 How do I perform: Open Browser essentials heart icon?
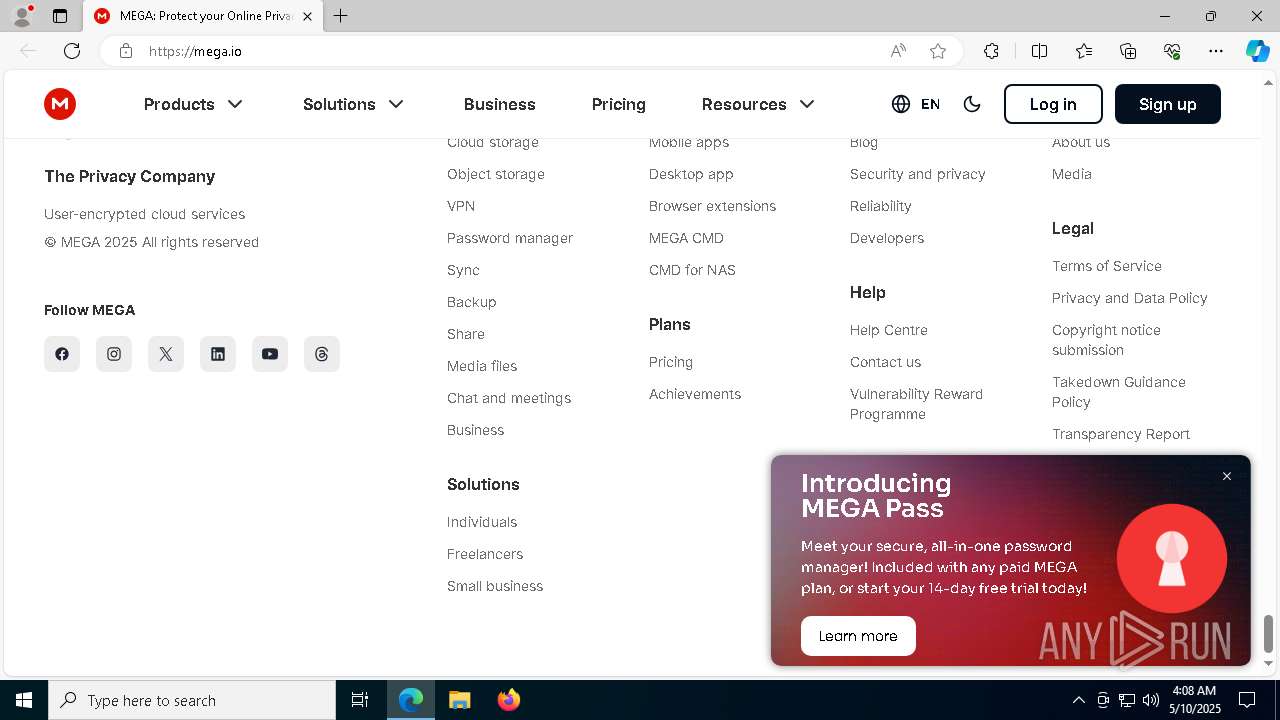1172,51
